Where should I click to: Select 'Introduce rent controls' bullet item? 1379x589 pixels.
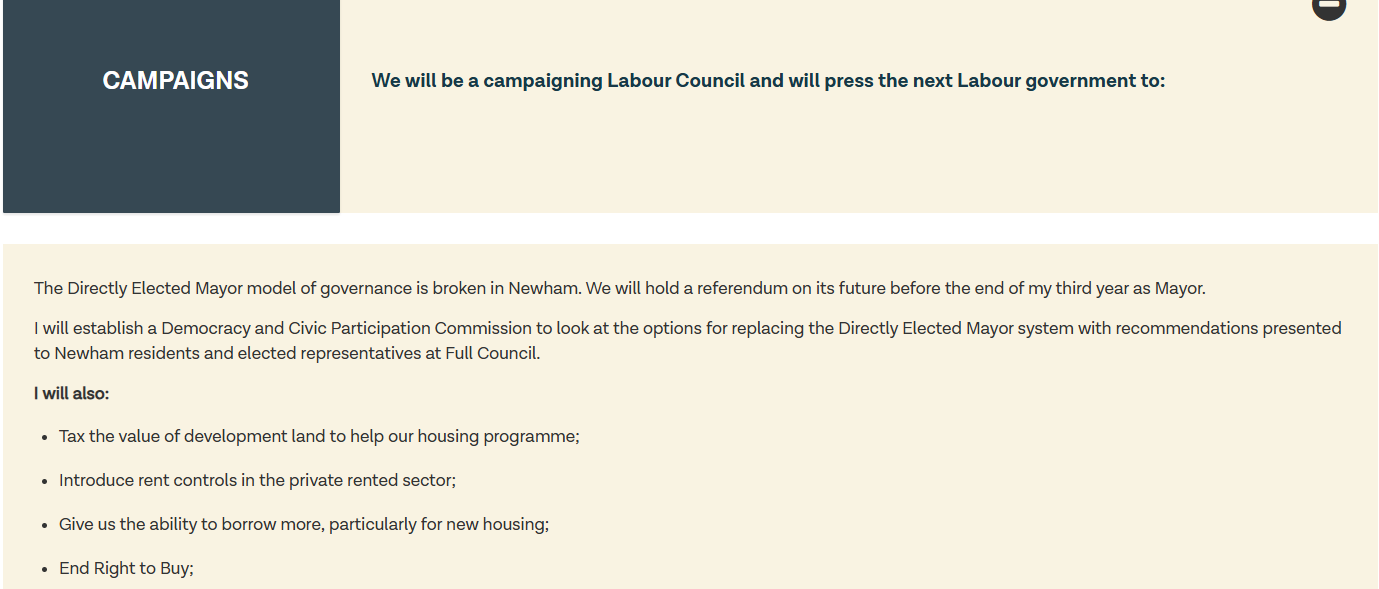point(257,480)
